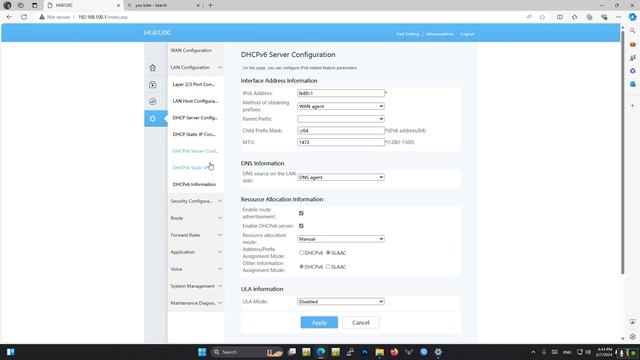Expand Forward Rules menu section

196,235
